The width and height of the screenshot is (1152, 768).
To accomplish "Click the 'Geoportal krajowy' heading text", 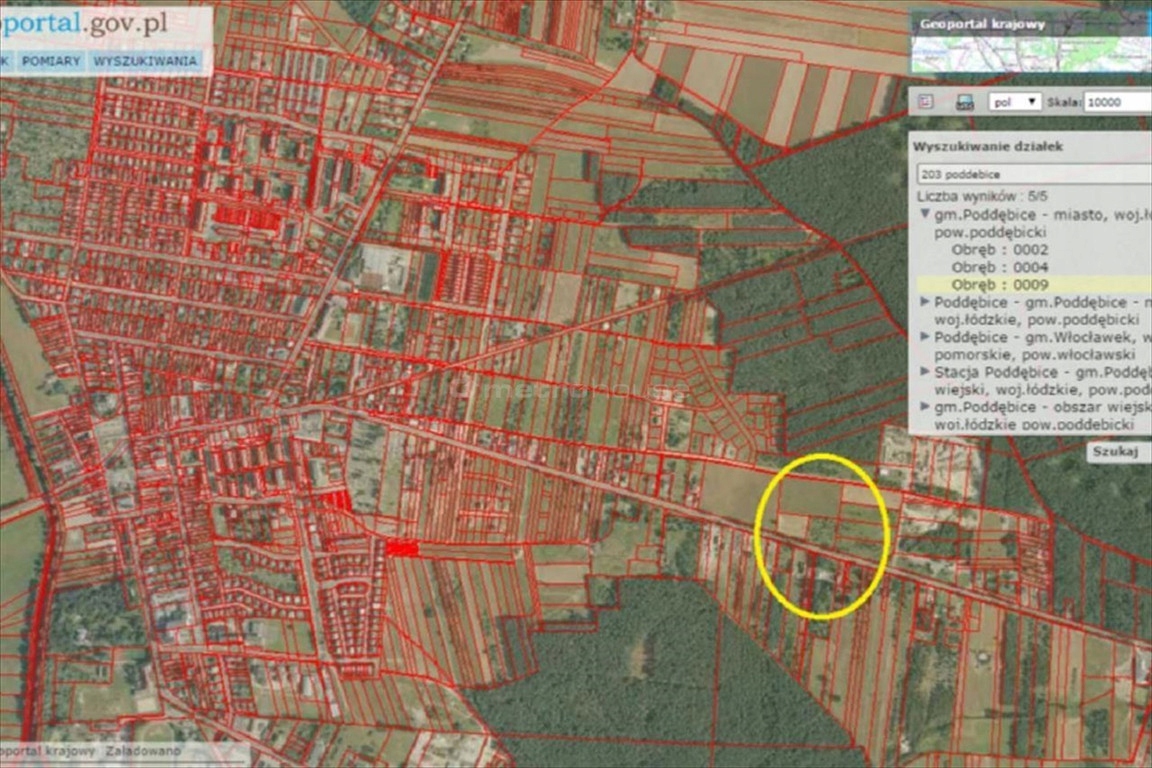I will (982, 24).
